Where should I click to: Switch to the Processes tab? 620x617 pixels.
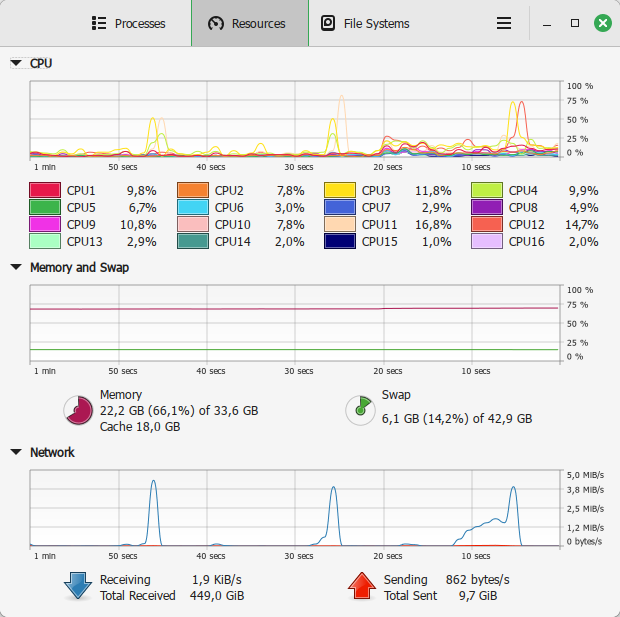click(x=128, y=23)
